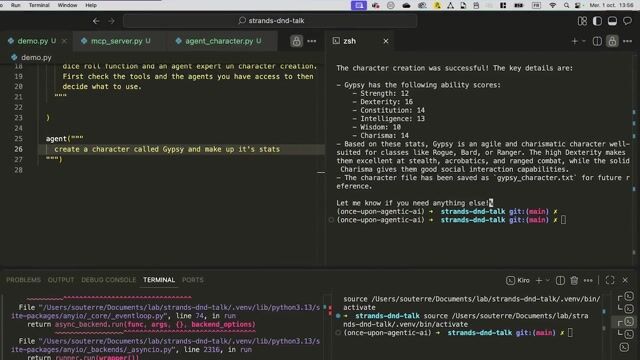Click the screen sharing menu bar icon
The height and width of the screenshot is (360, 640).
coord(359,5)
